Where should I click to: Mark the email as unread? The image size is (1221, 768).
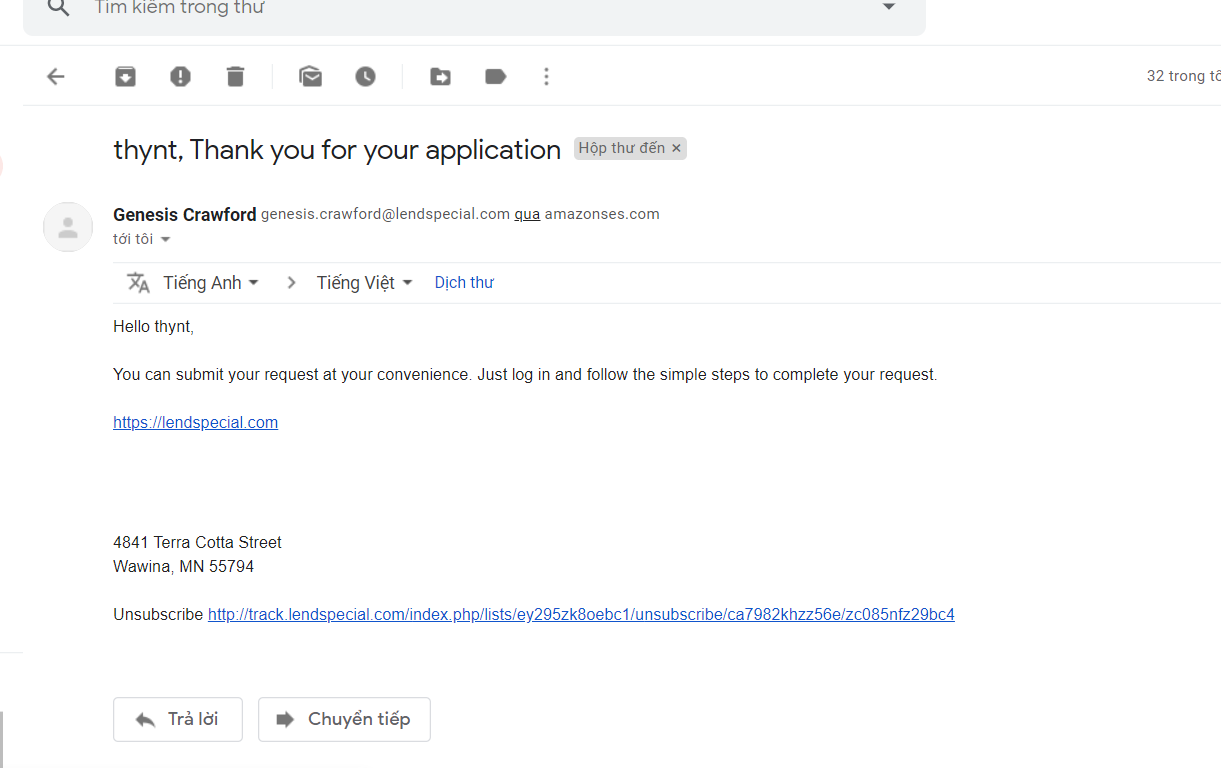click(x=311, y=76)
